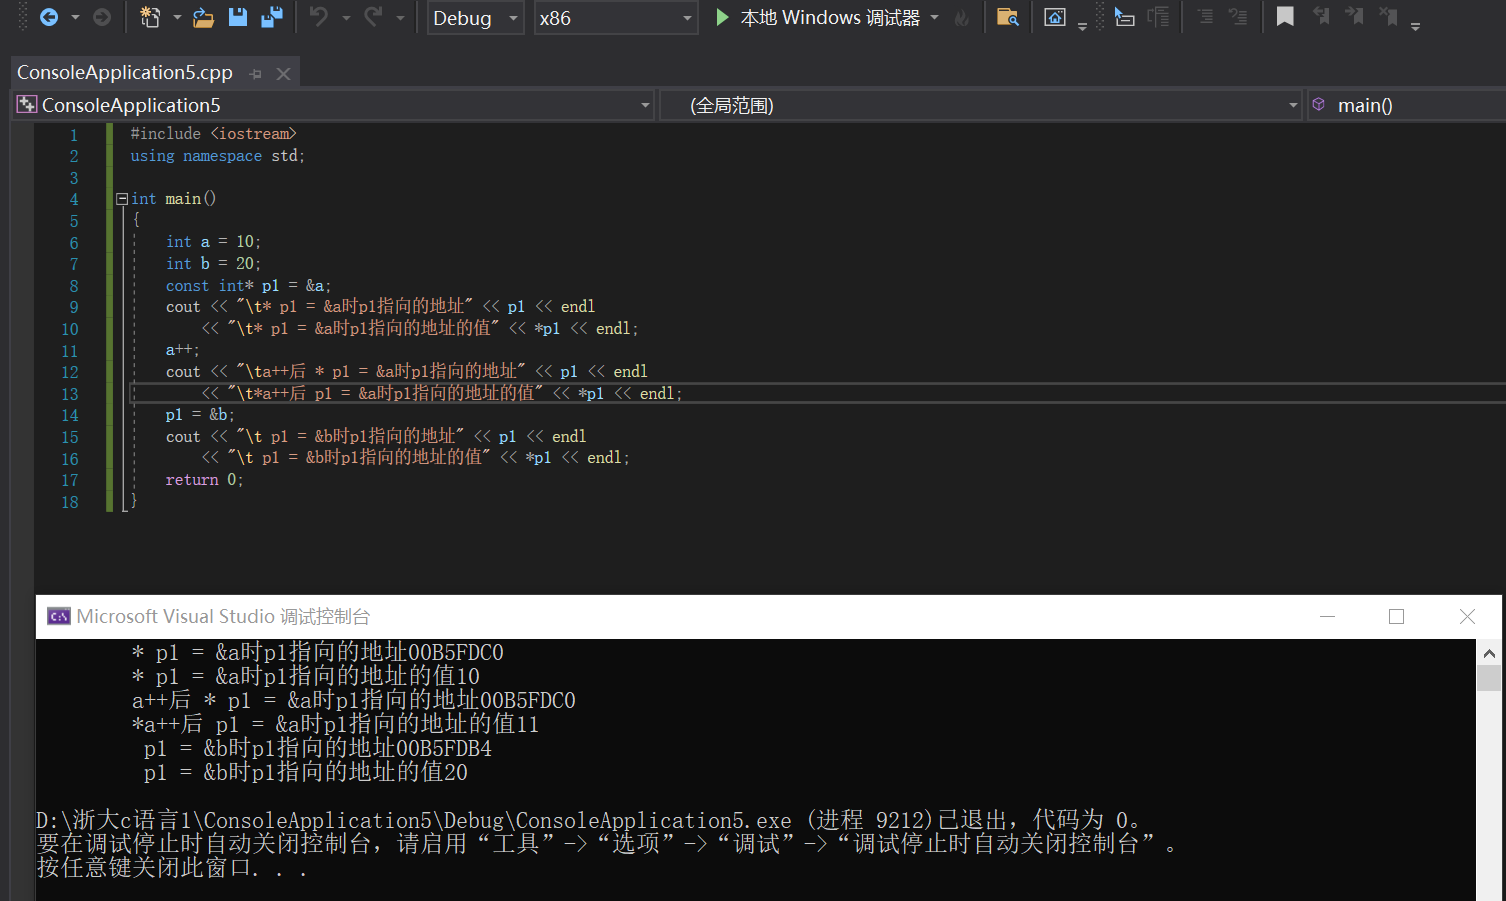
Task: Open a file with the folder icon
Action: pyautogui.click(x=203, y=17)
